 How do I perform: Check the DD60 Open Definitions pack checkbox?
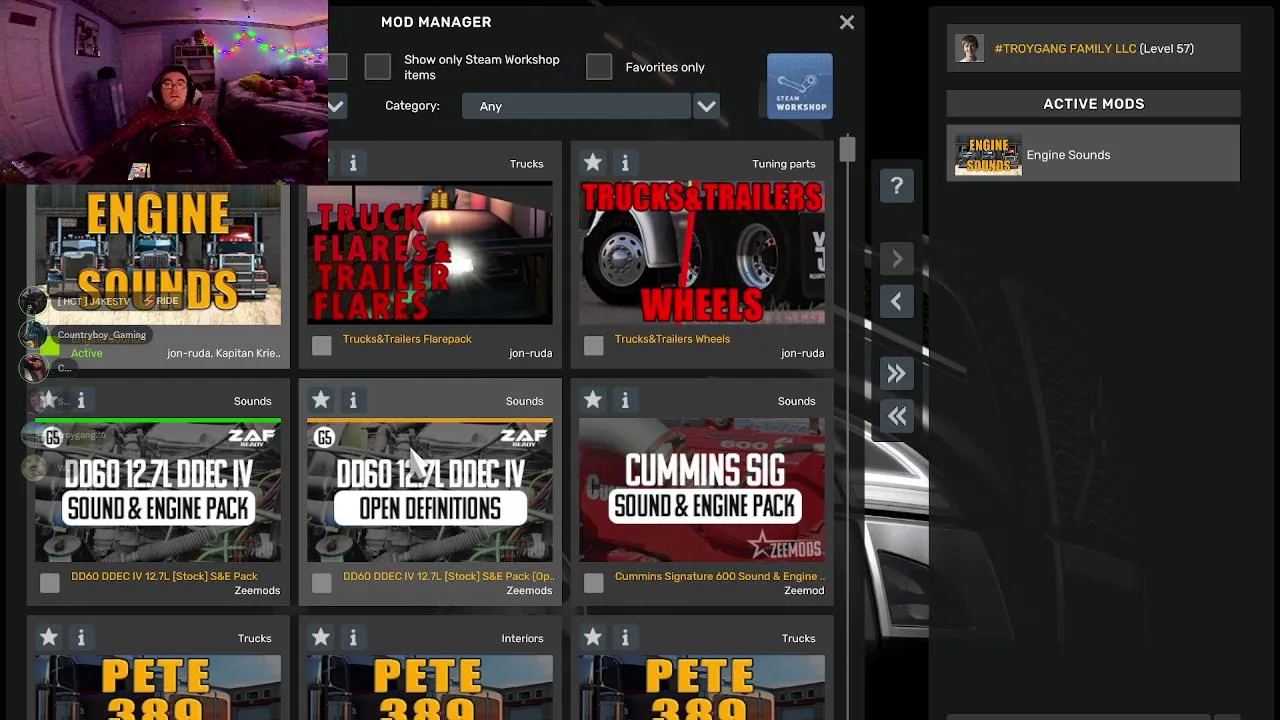coord(321,583)
